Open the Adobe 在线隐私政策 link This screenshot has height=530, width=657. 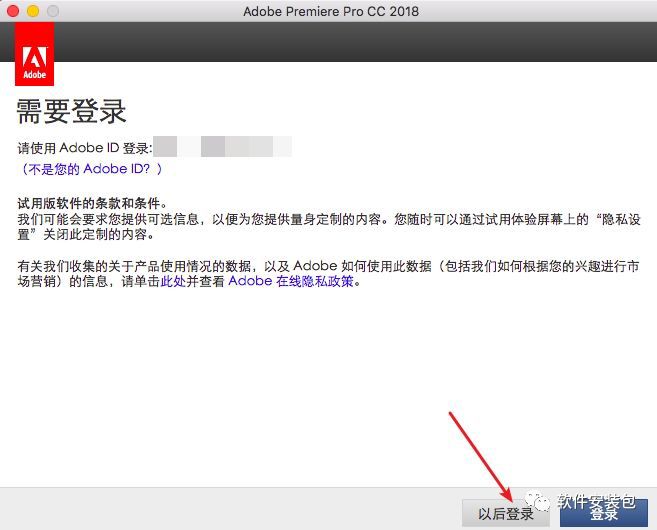pyautogui.click(x=291, y=281)
